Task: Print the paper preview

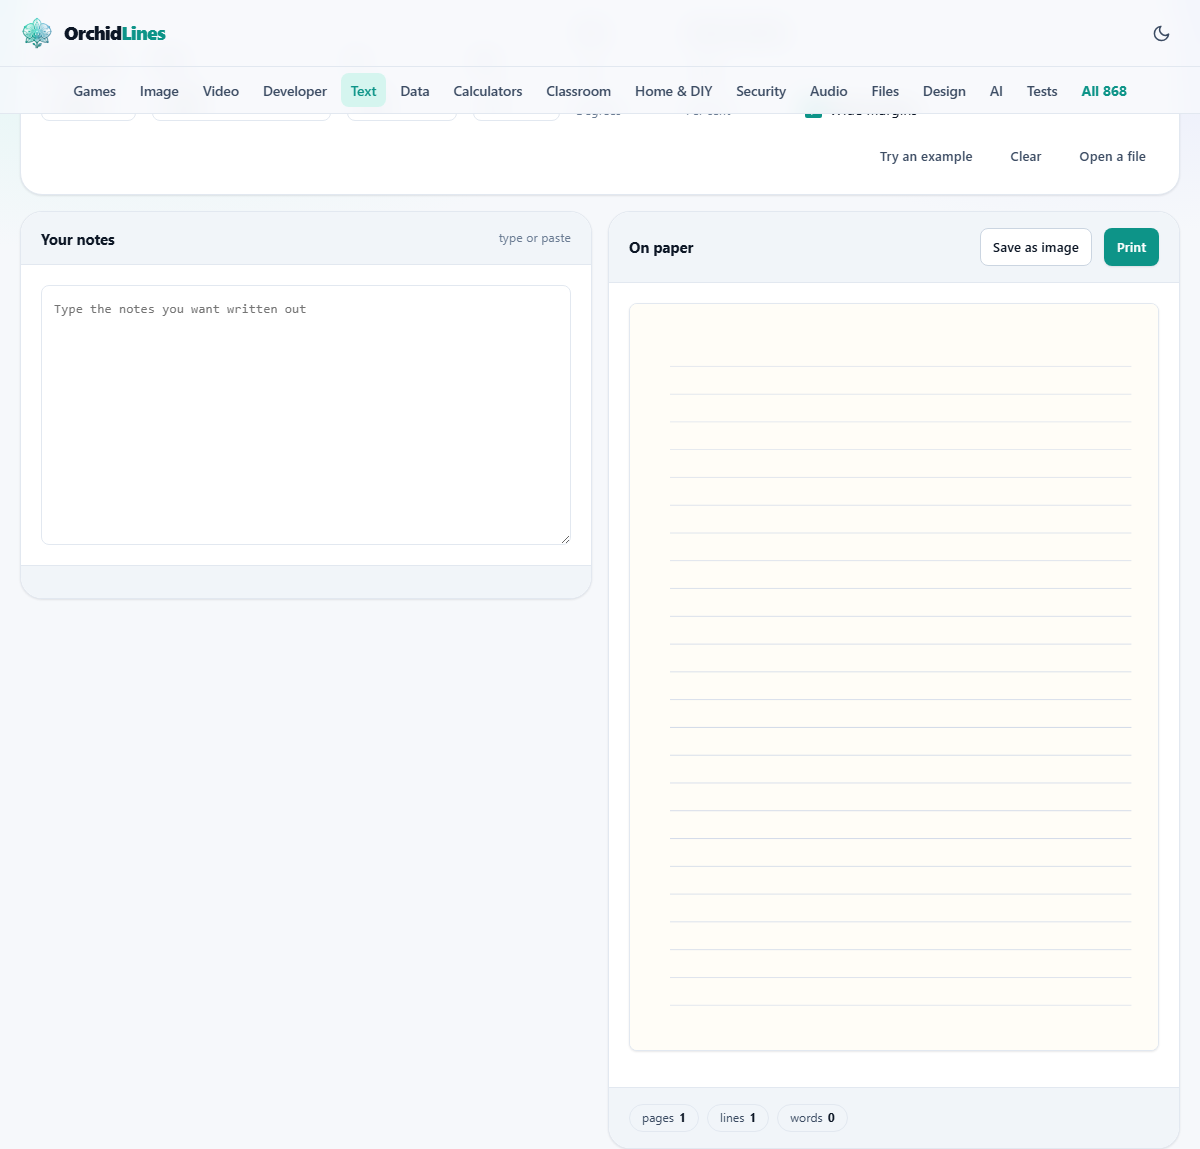Action: [x=1131, y=248]
